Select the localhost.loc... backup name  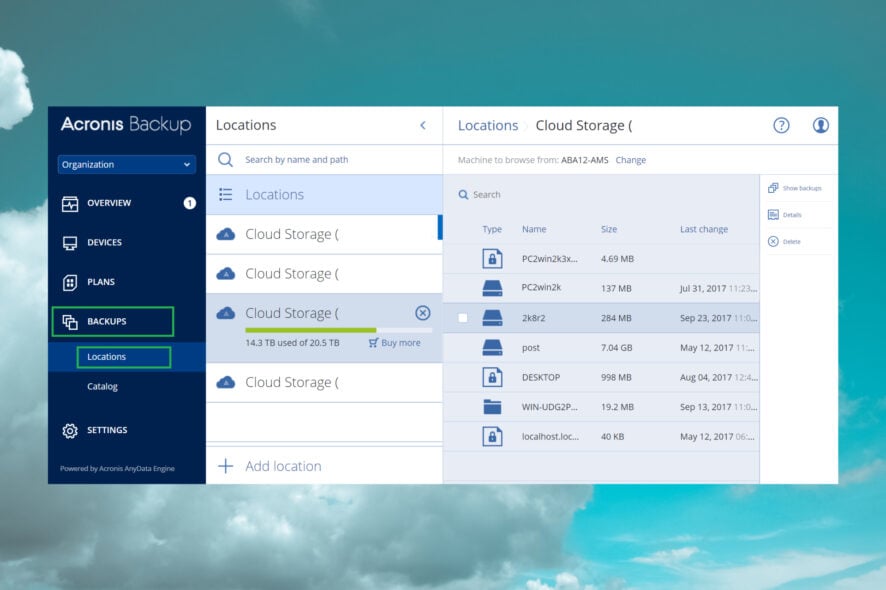[x=550, y=437]
